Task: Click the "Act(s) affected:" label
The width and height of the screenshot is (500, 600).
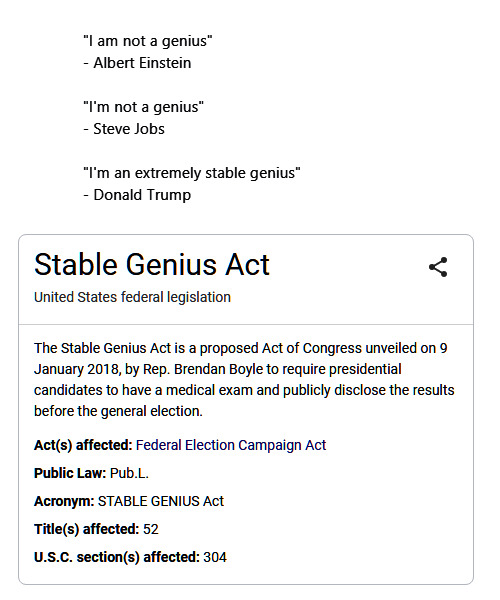Action: (x=83, y=445)
